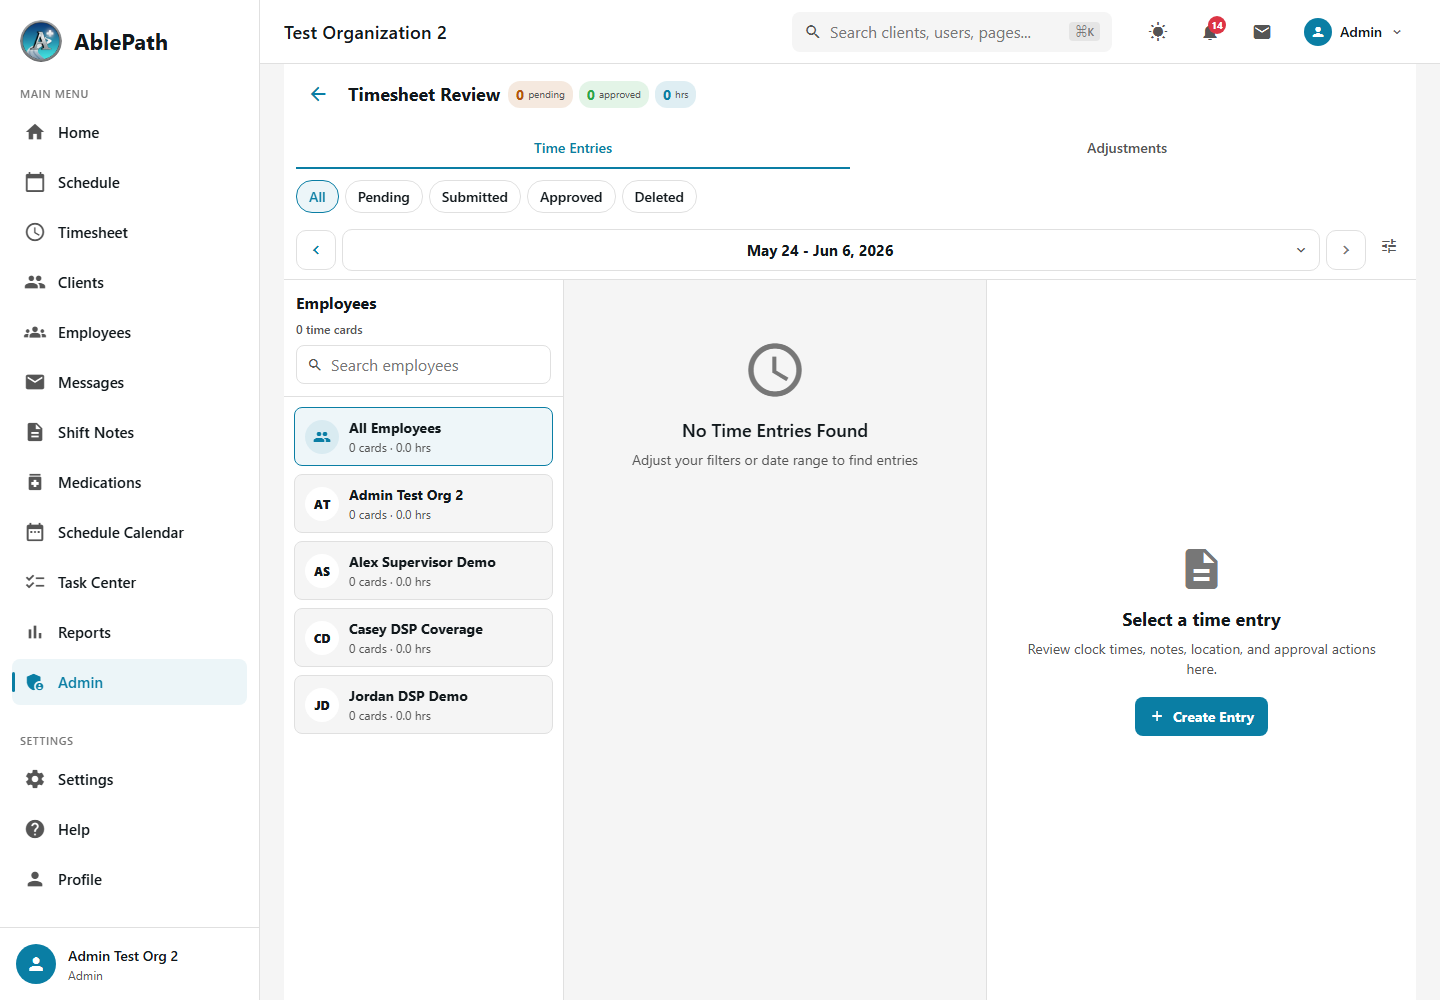Select the All Employees card
This screenshot has width=1440, height=1000.
pos(423,436)
